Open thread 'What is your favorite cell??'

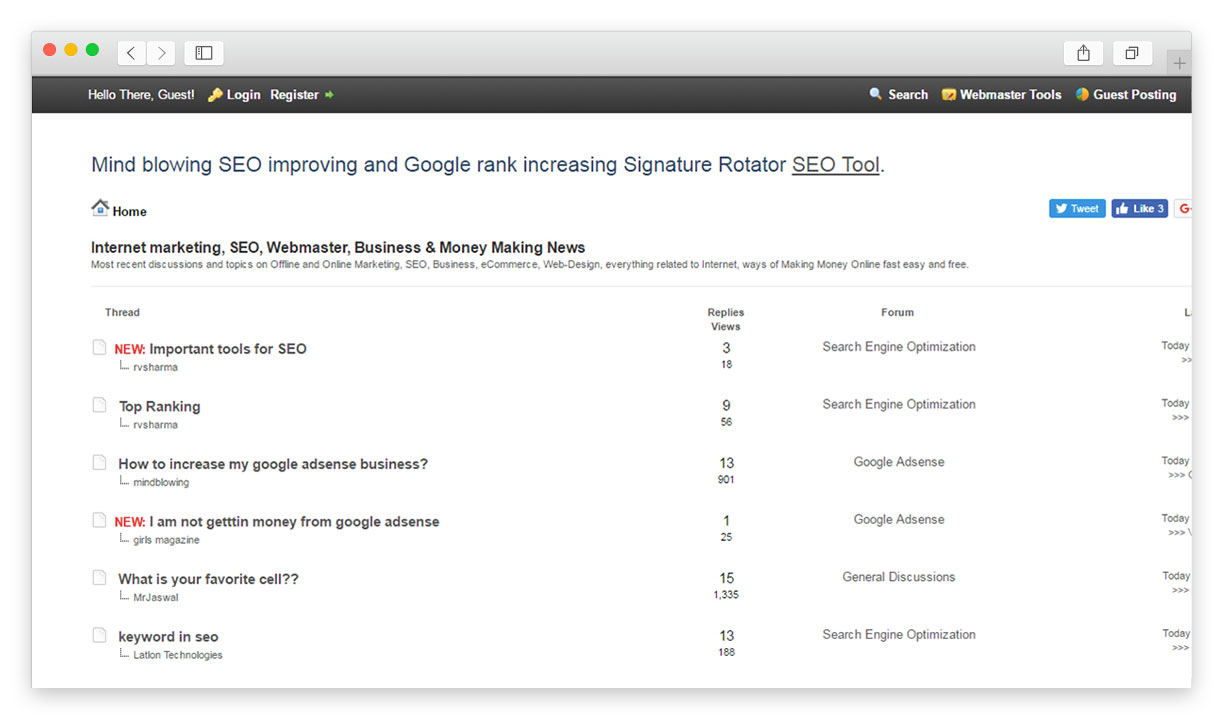(208, 579)
